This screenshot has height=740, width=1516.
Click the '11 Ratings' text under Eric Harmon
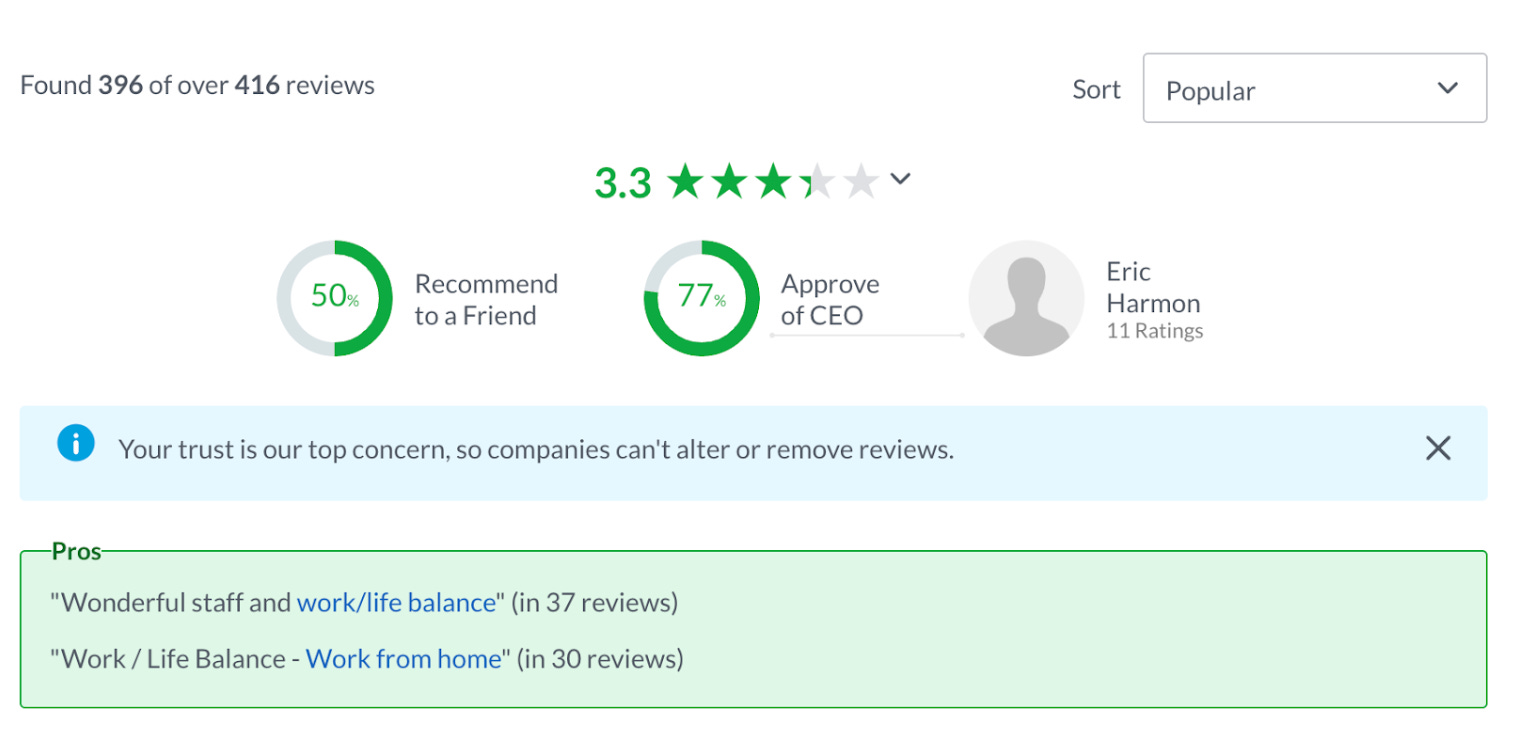pos(1154,330)
